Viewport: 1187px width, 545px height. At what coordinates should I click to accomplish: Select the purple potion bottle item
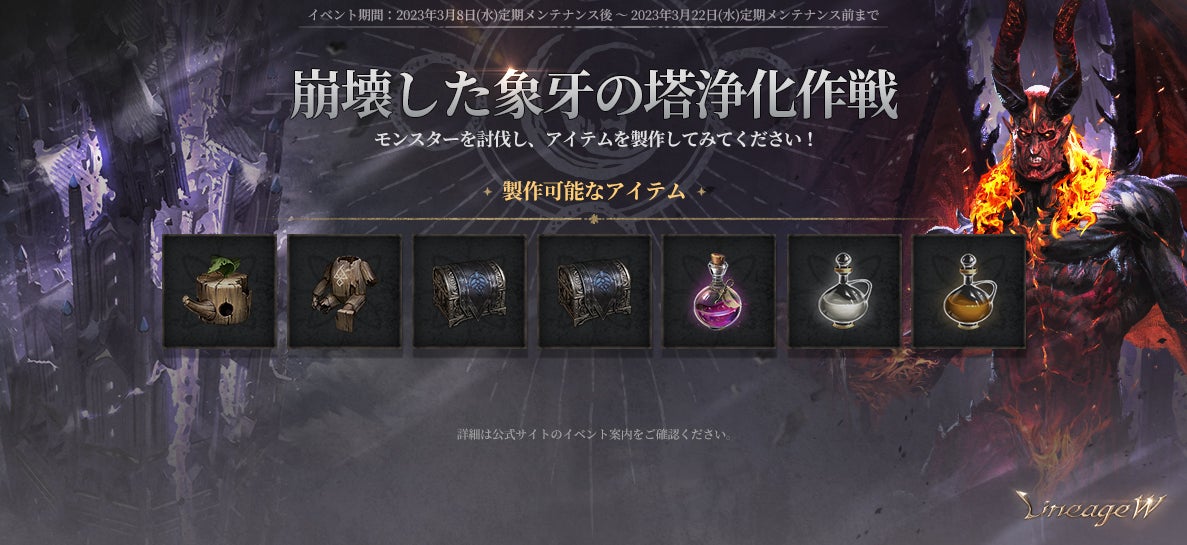pyautogui.click(x=719, y=291)
